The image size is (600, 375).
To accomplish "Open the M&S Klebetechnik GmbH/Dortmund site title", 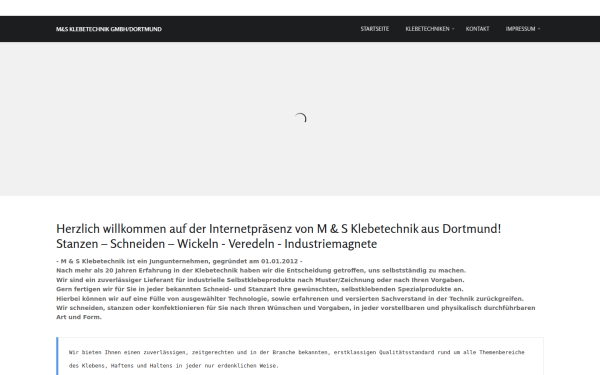I will click(x=109, y=29).
